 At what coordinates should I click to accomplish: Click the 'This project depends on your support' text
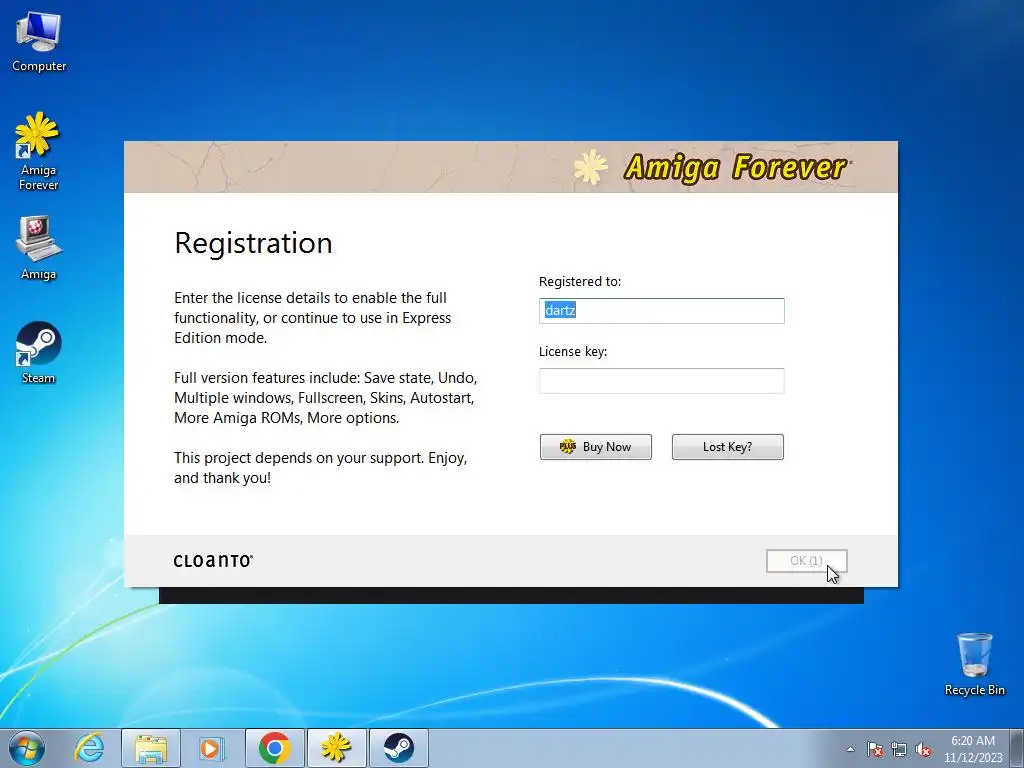coord(321,468)
